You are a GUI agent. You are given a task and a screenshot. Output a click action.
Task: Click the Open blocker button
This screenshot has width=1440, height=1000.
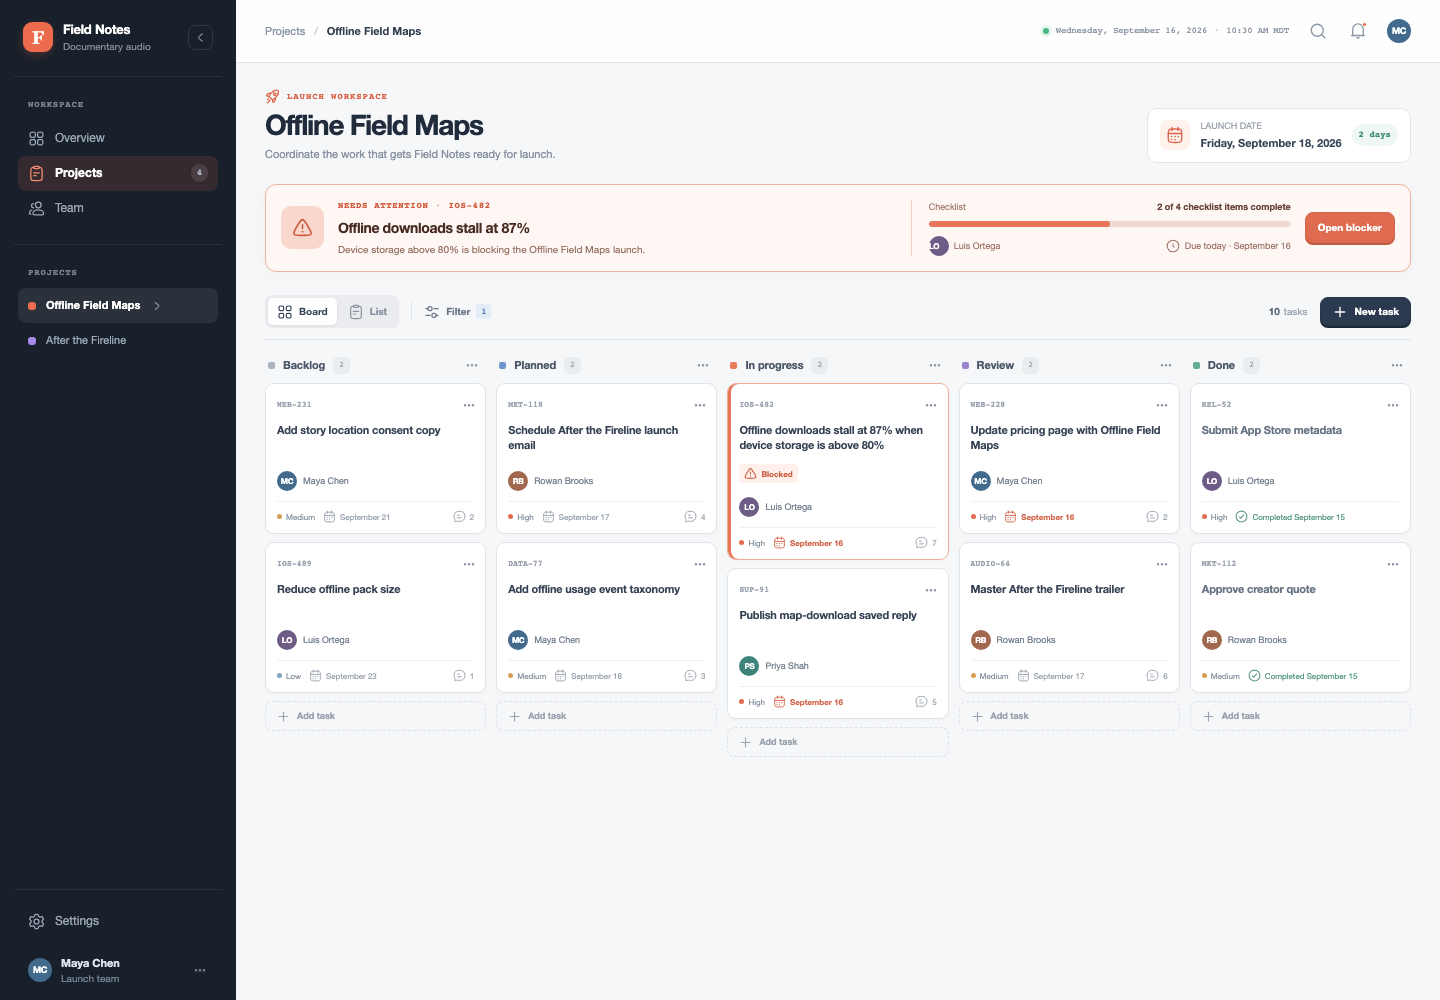(x=1349, y=228)
